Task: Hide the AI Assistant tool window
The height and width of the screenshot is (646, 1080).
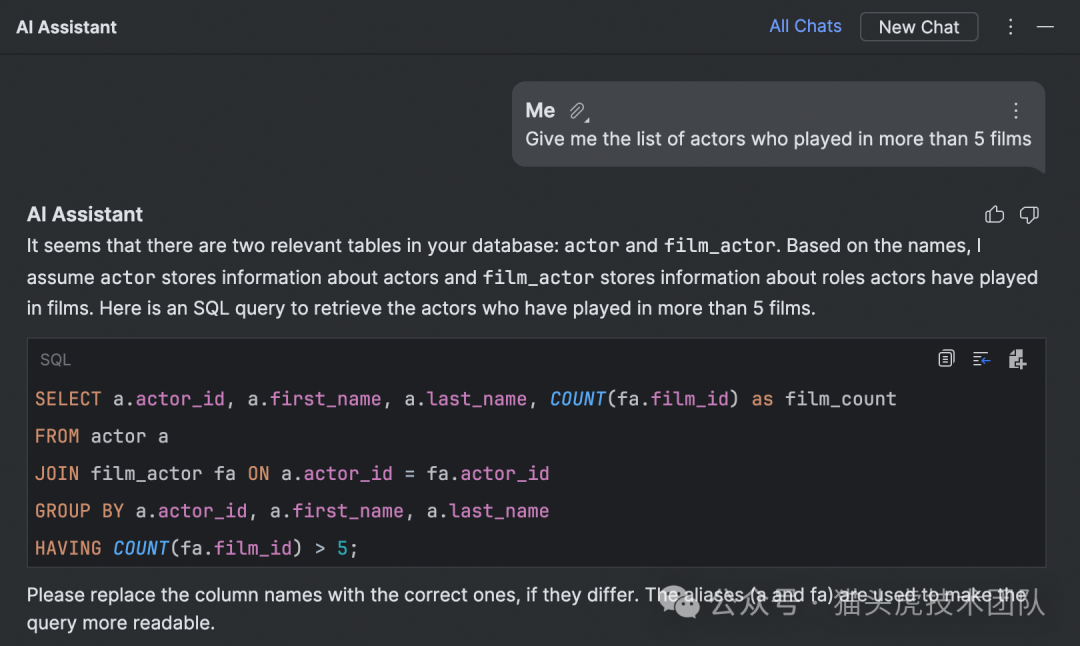Action: (1046, 27)
